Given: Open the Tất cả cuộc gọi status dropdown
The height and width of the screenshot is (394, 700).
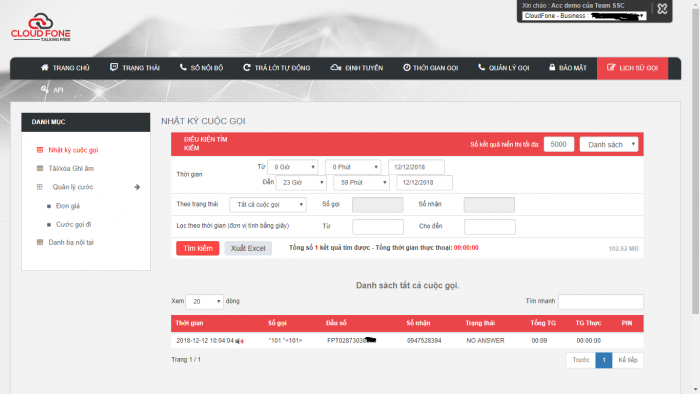Looking at the screenshot, I should pos(268,204).
